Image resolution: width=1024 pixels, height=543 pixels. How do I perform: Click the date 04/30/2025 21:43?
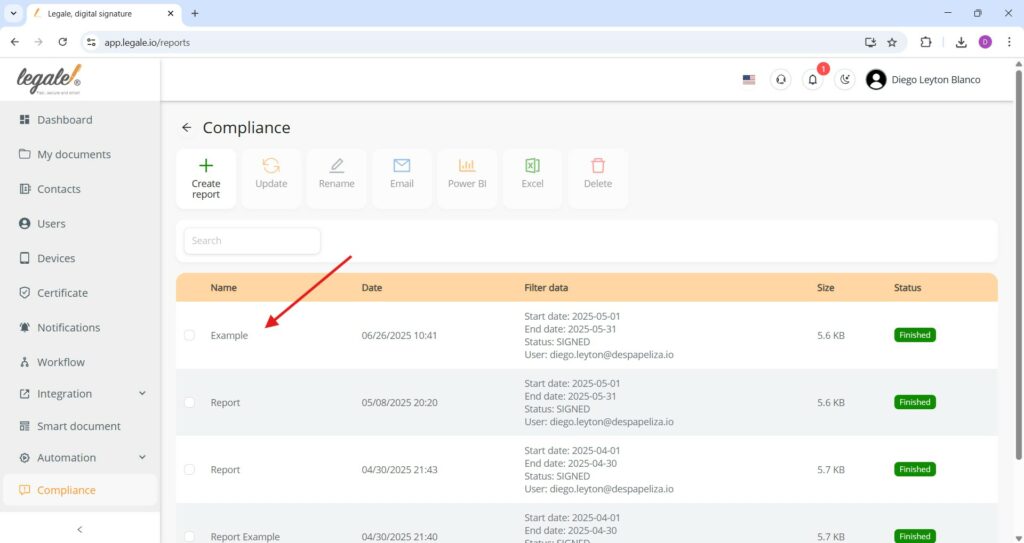[399, 470]
